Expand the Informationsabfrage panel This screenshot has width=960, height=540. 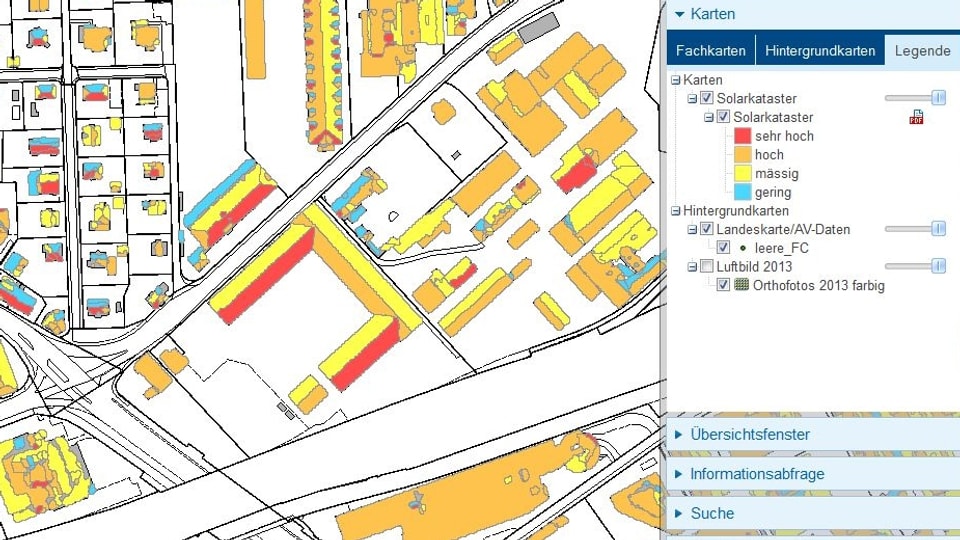813,474
